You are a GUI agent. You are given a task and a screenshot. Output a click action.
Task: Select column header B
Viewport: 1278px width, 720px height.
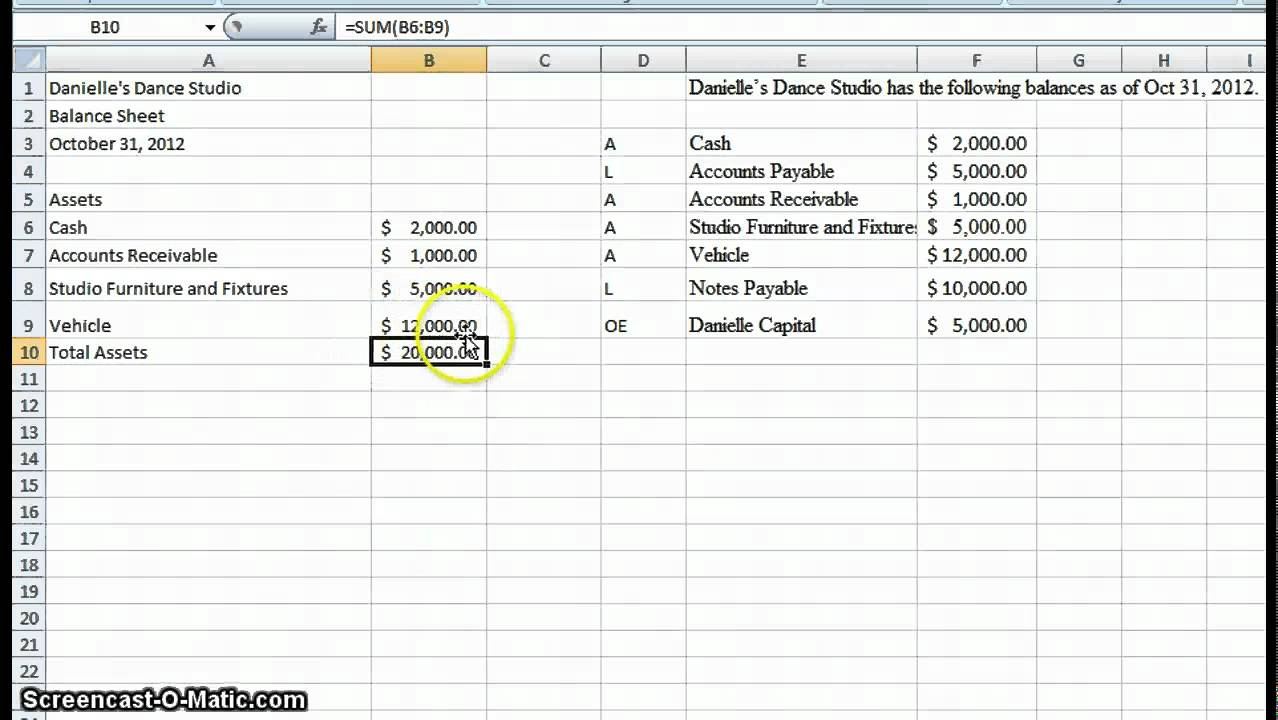[x=428, y=60]
